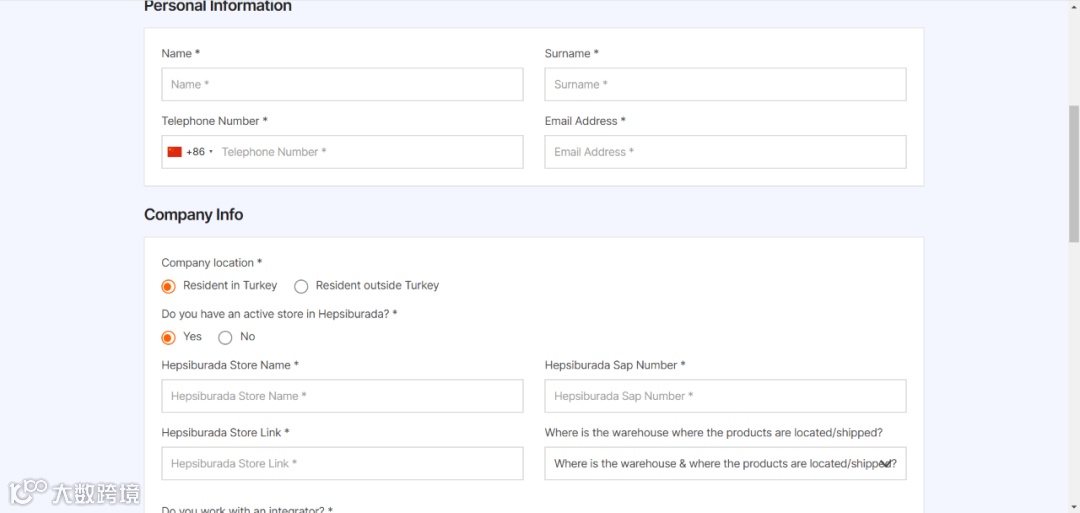Click the China flag icon
Screen dimensions: 1080x513
pos(174,152)
